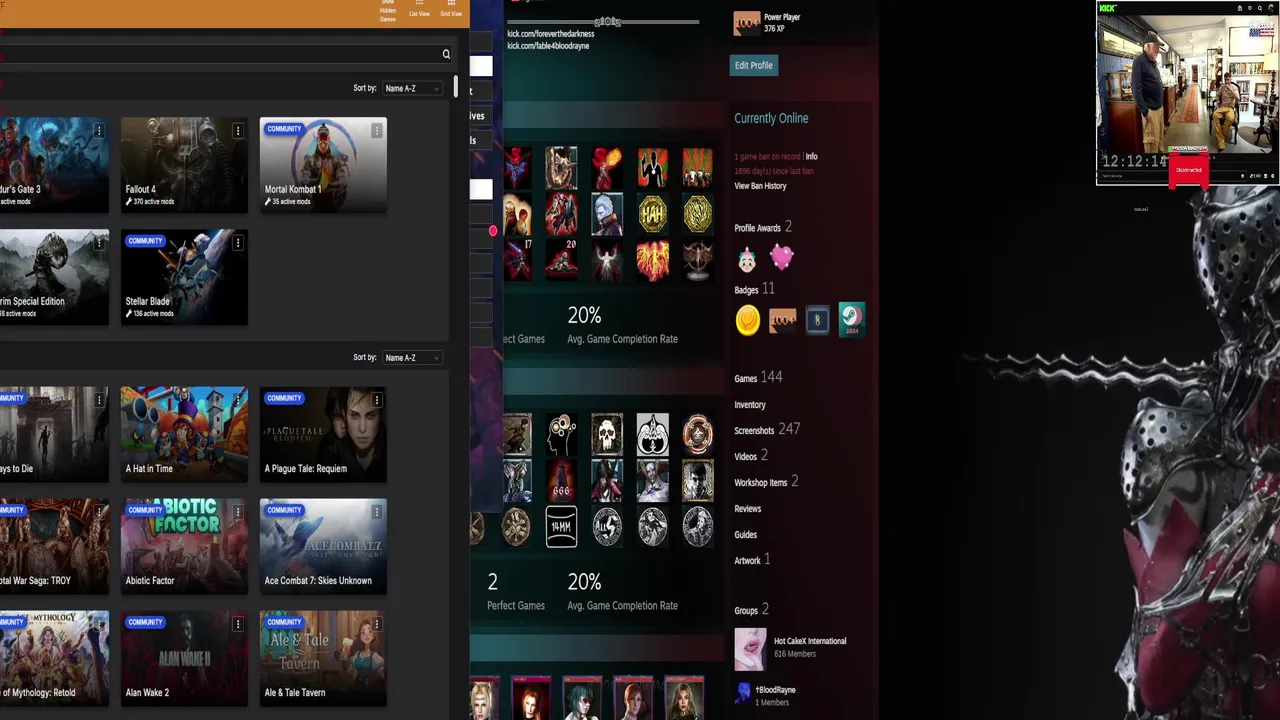Click the gold coin badge icon
The image size is (1280, 720).
tap(748, 320)
